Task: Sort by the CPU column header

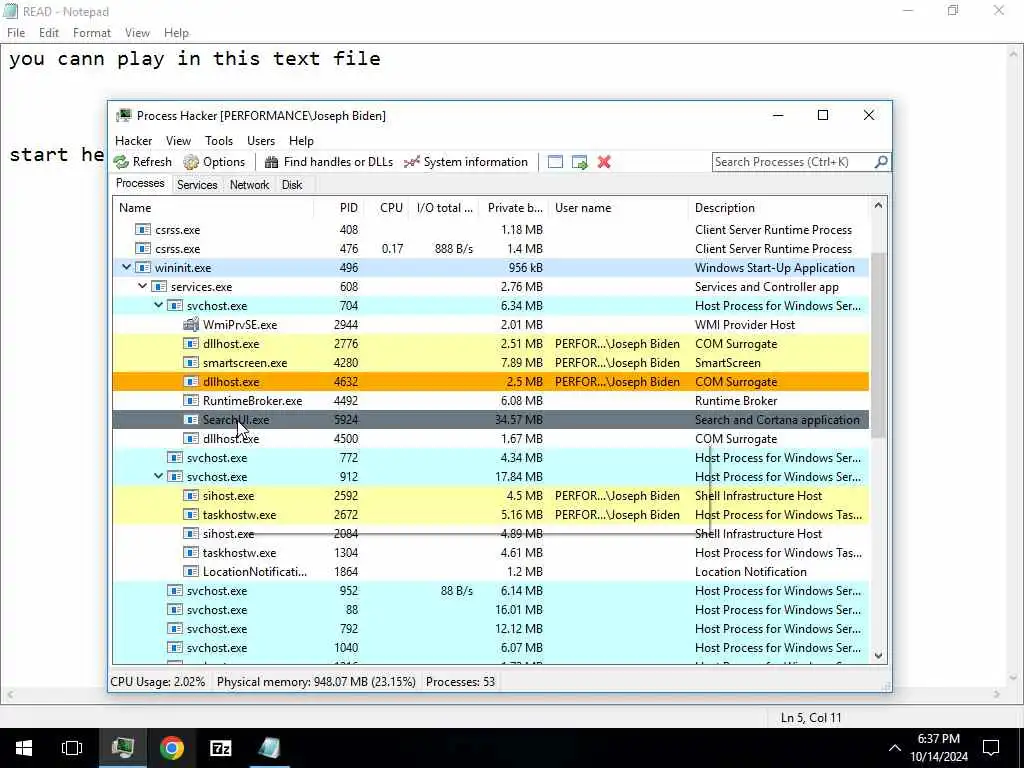Action: click(x=387, y=208)
